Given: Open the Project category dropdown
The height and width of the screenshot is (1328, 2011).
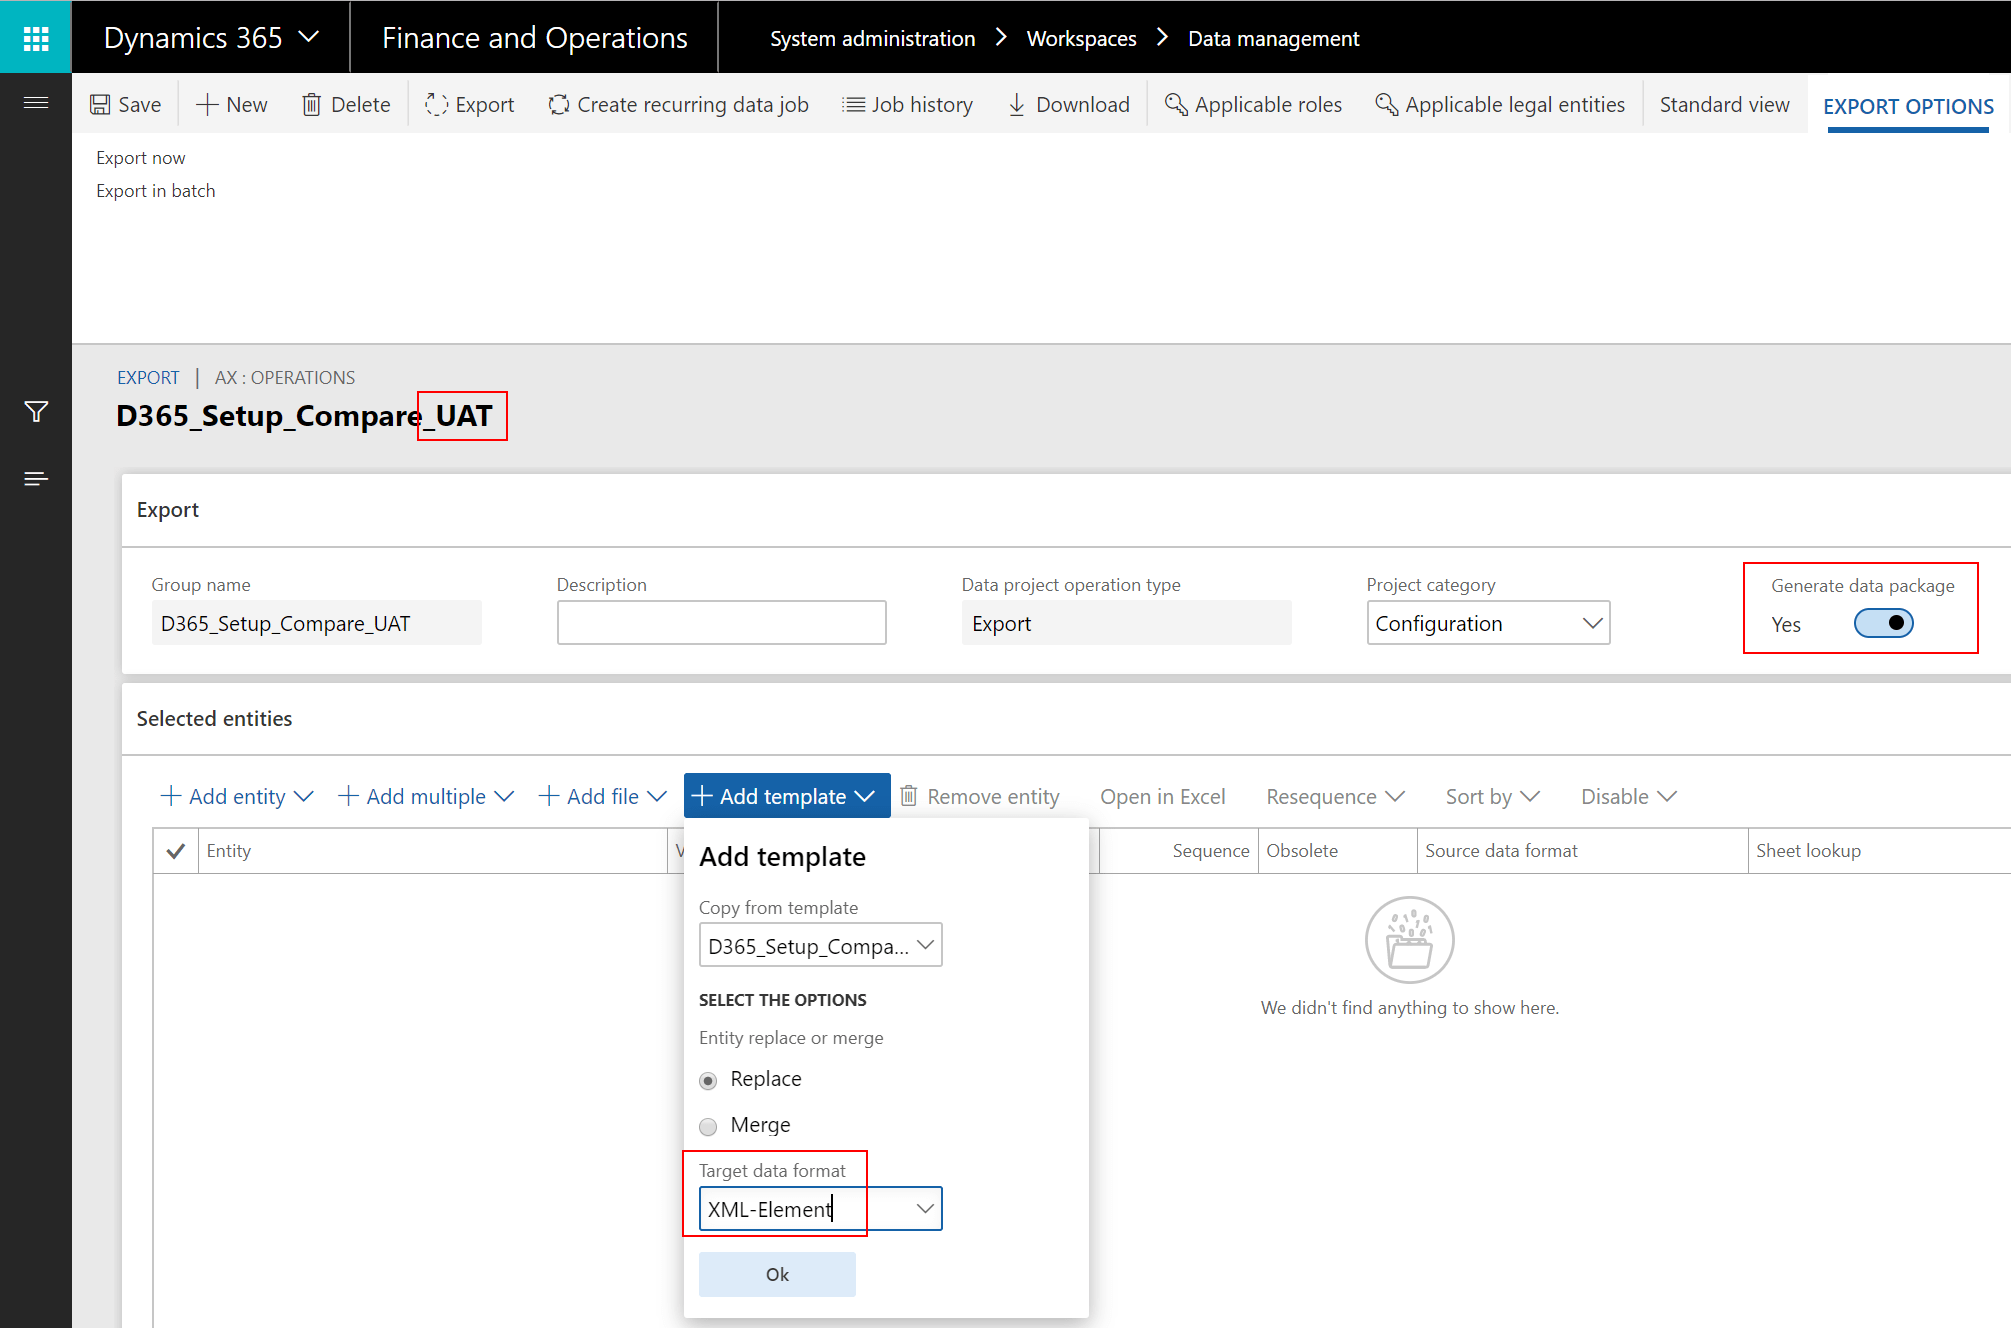Looking at the screenshot, I should point(1592,622).
